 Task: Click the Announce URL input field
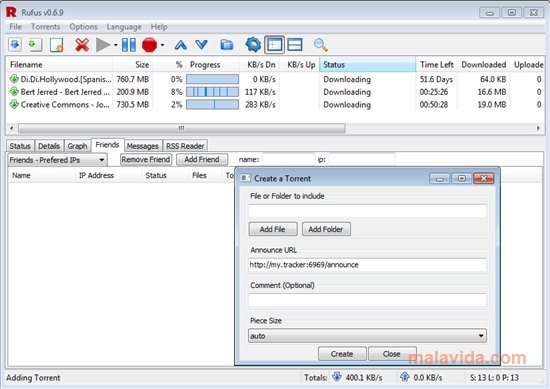(367, 265)
